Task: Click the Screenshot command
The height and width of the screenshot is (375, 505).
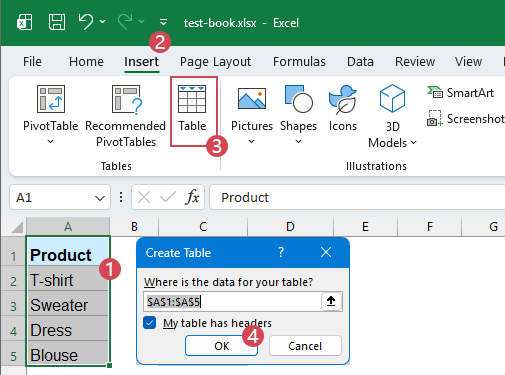Action: pos(466,119)
